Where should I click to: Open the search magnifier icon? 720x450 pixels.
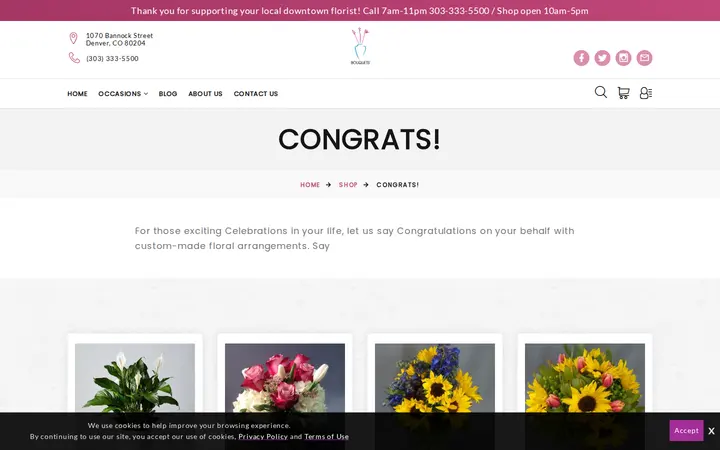601,92
